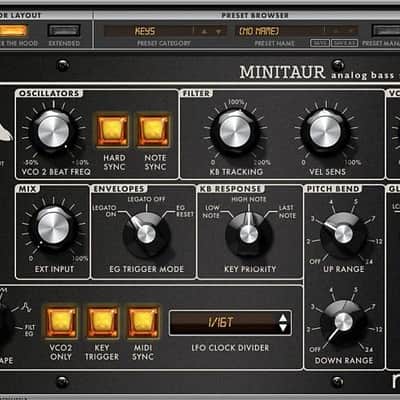Set Up Range to 5 semitones
The width and height of the screenshot is (400, 400).
click(x=356, y=202)
